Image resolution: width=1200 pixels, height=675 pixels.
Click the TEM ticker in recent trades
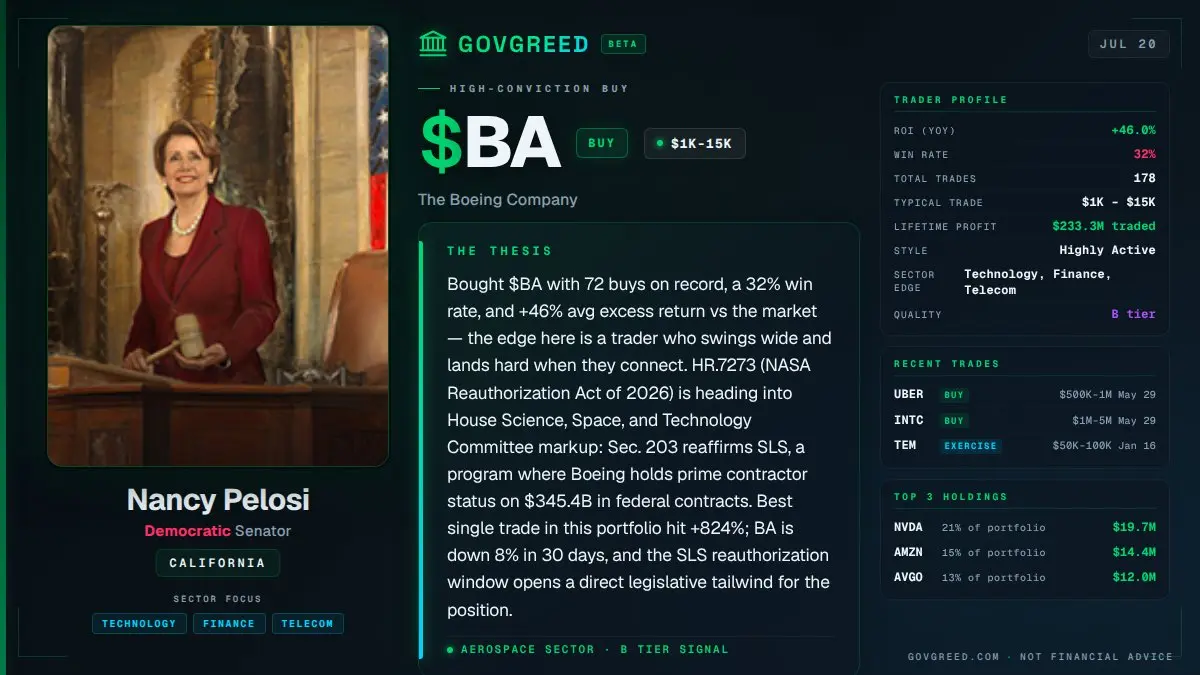click(x=905, y=445)
